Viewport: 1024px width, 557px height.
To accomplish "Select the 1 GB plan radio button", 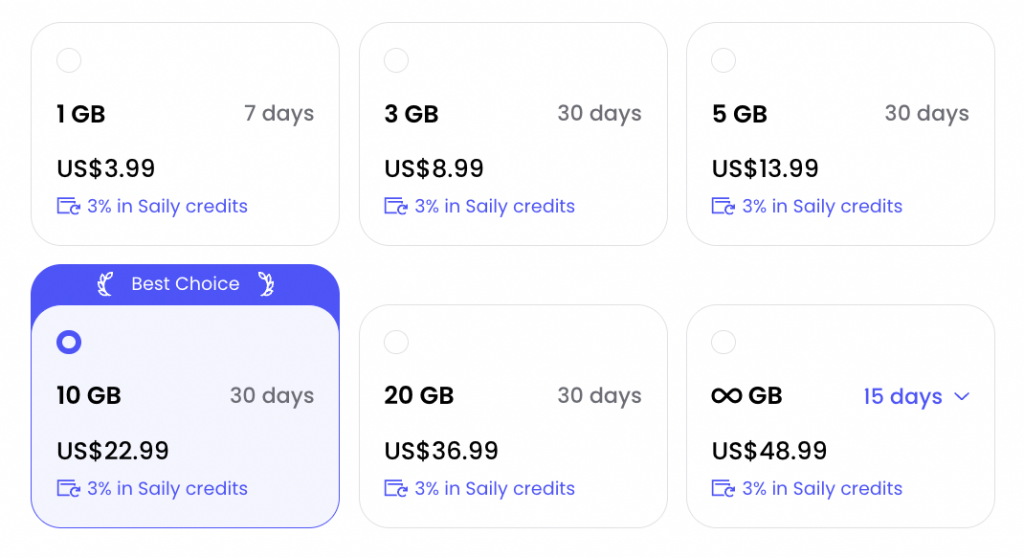I will (x=69, y=60).
